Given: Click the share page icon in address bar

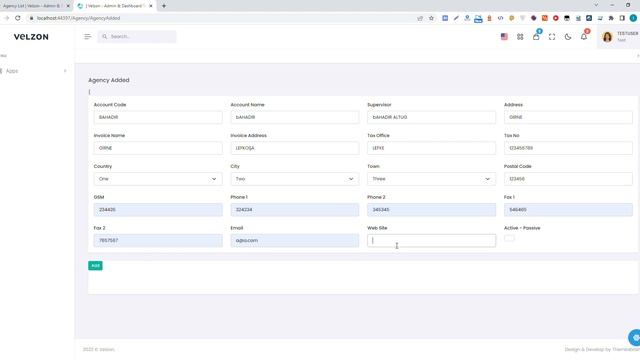Looking at the screenshot, I should 420,18.
